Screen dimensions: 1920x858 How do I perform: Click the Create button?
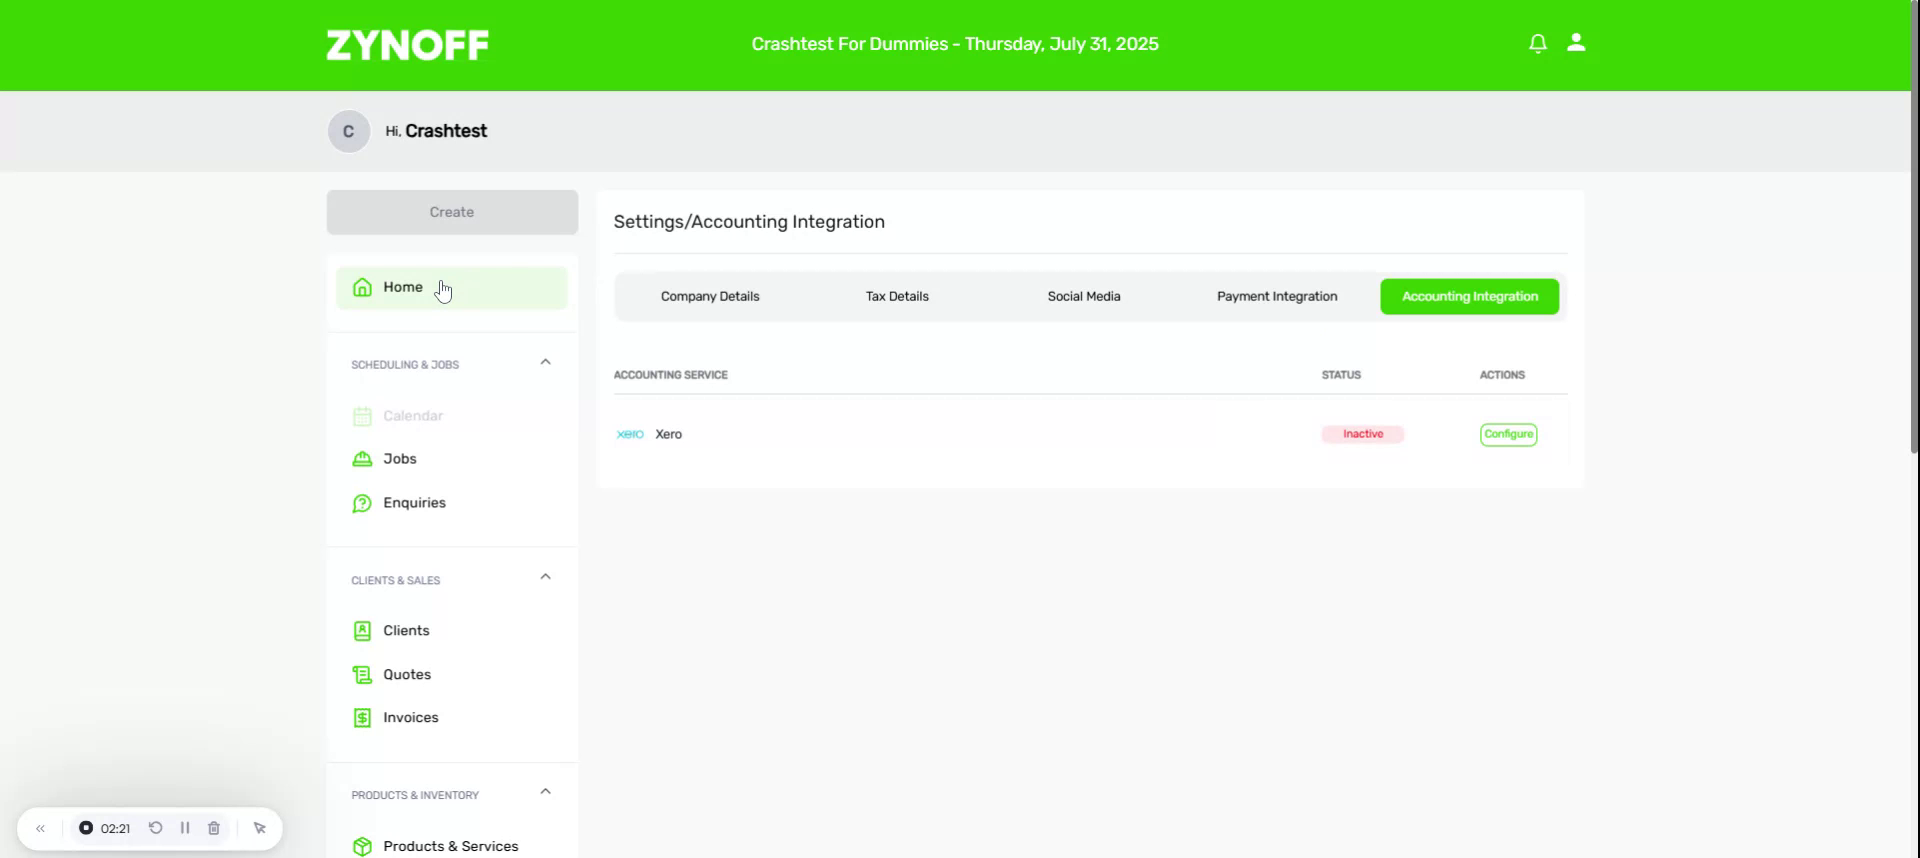point(452,212)
